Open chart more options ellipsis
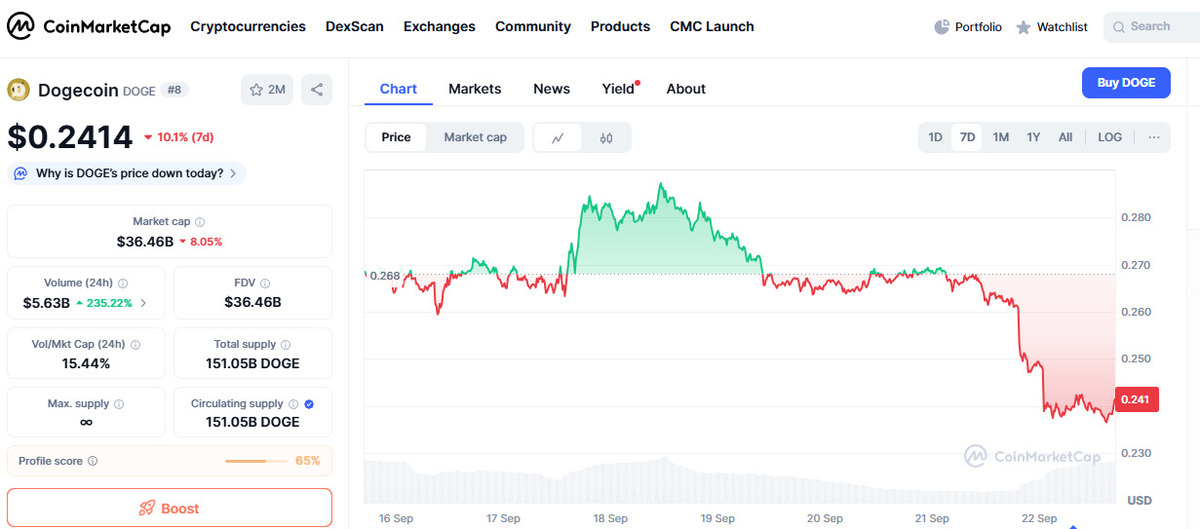Screen dimensions: 1200x529 tap(1154, 137)
